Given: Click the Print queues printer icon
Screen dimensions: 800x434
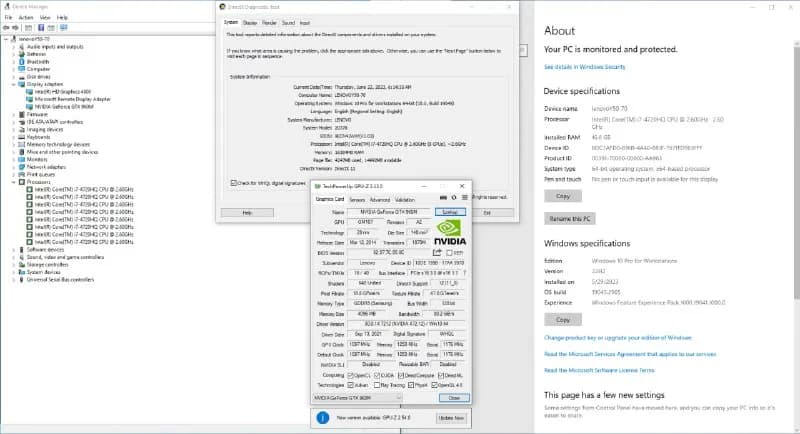Looking at the screenshot, I should [x=21, y=175].
